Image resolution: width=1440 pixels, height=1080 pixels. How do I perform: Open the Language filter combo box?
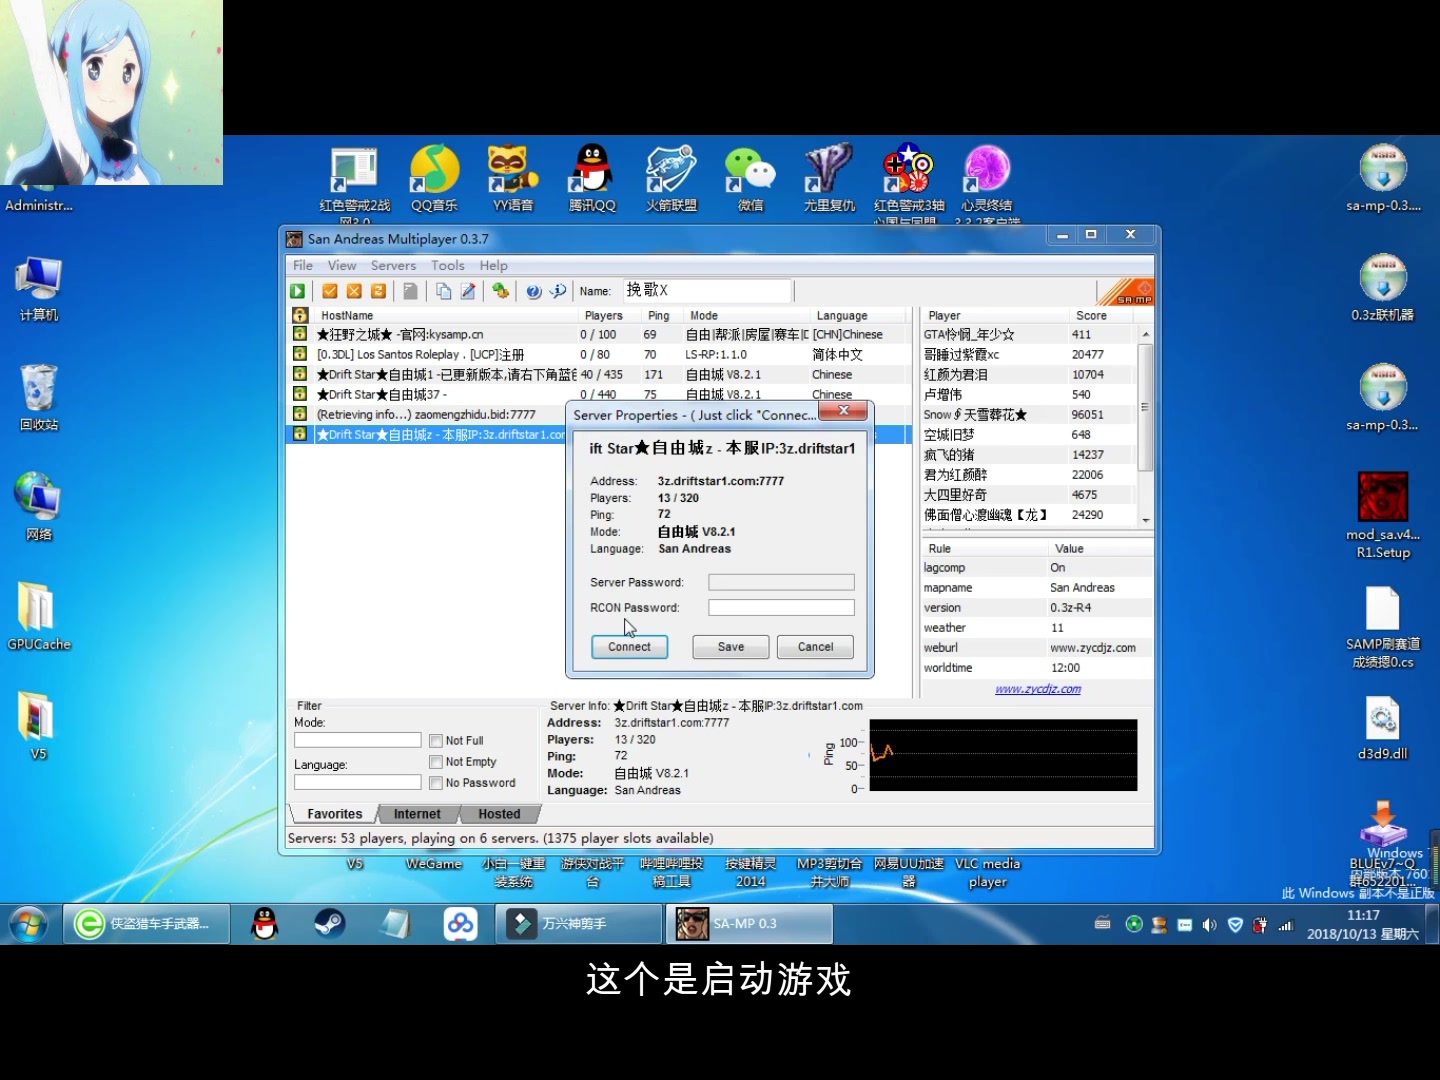357,781
